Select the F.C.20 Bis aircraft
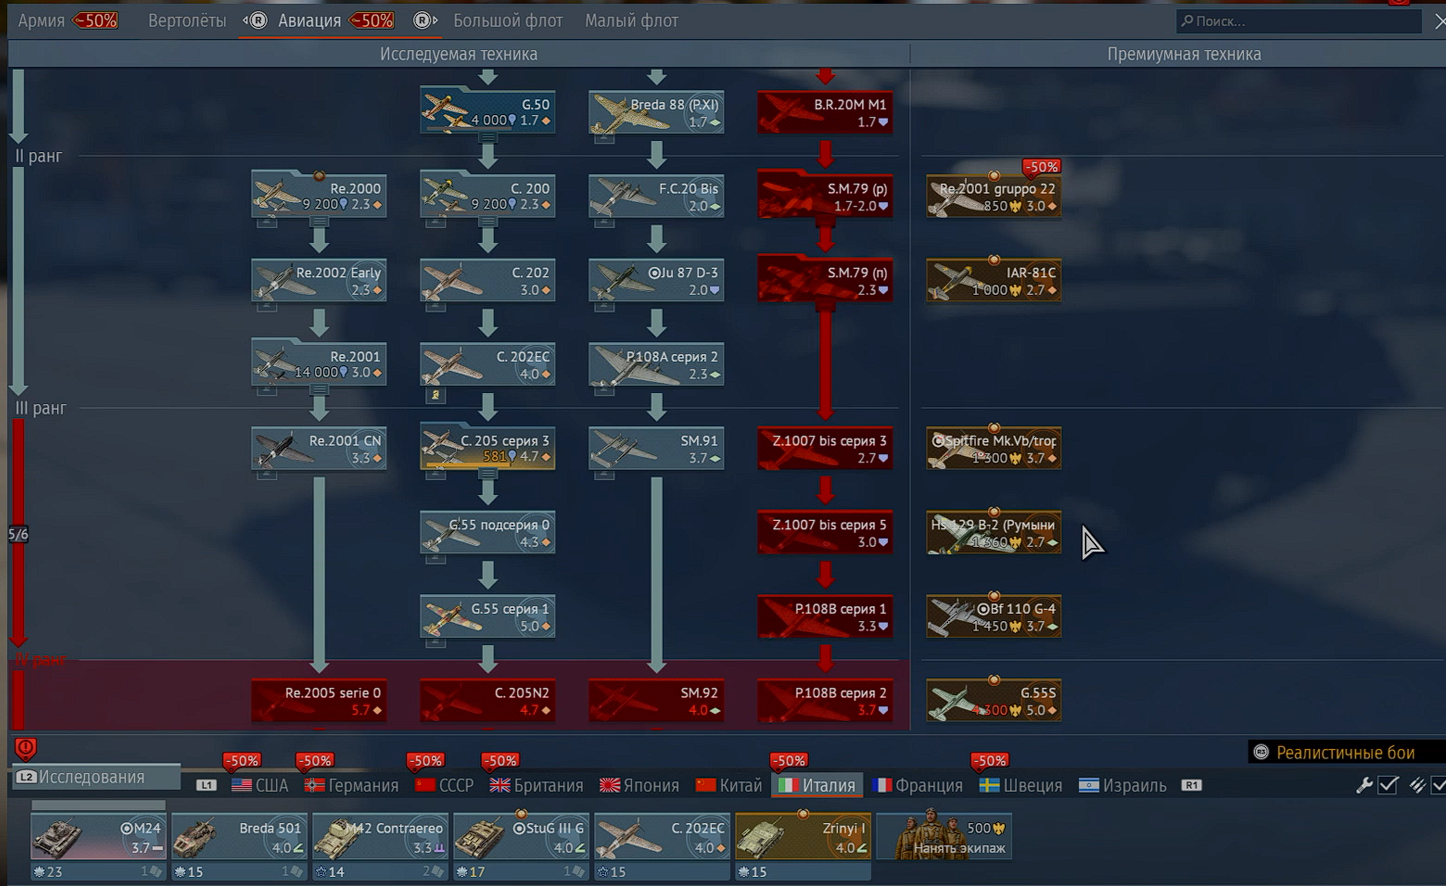 [x=656, y=196]
